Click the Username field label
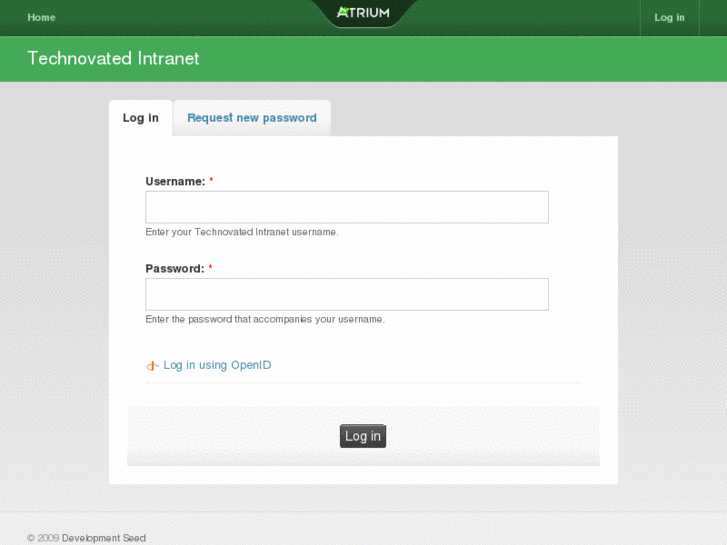The width and height of the screenshot is (727, 545). coord(175,181)
